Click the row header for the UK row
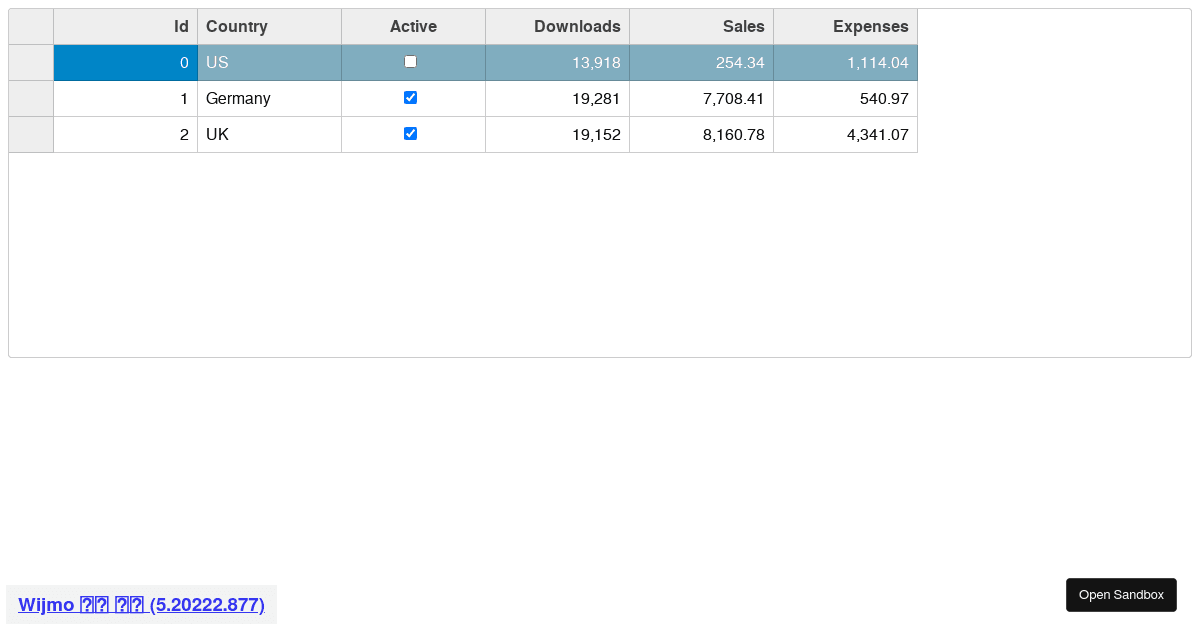Viewport: 1200px width, 630px height. (x=30, y=134)
